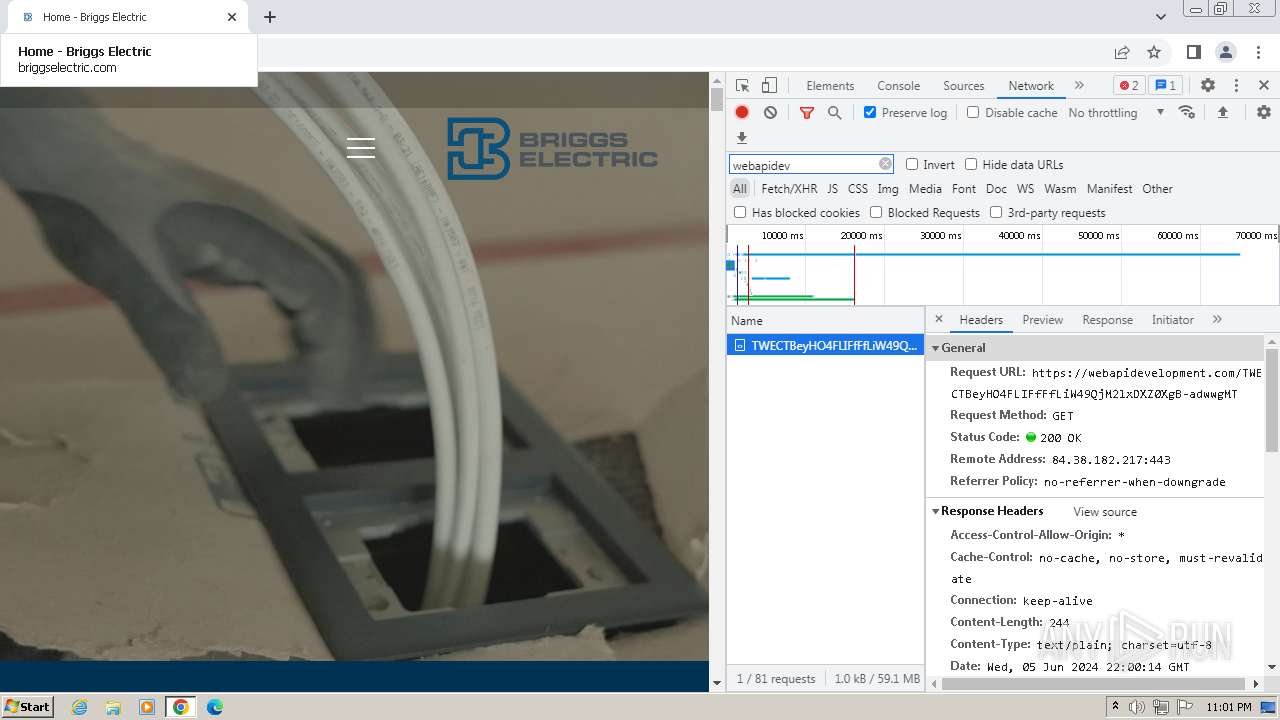Show more request detail tabs chevron
Viewport: 1280px width, 720px height.
(x=1217, y=319)
